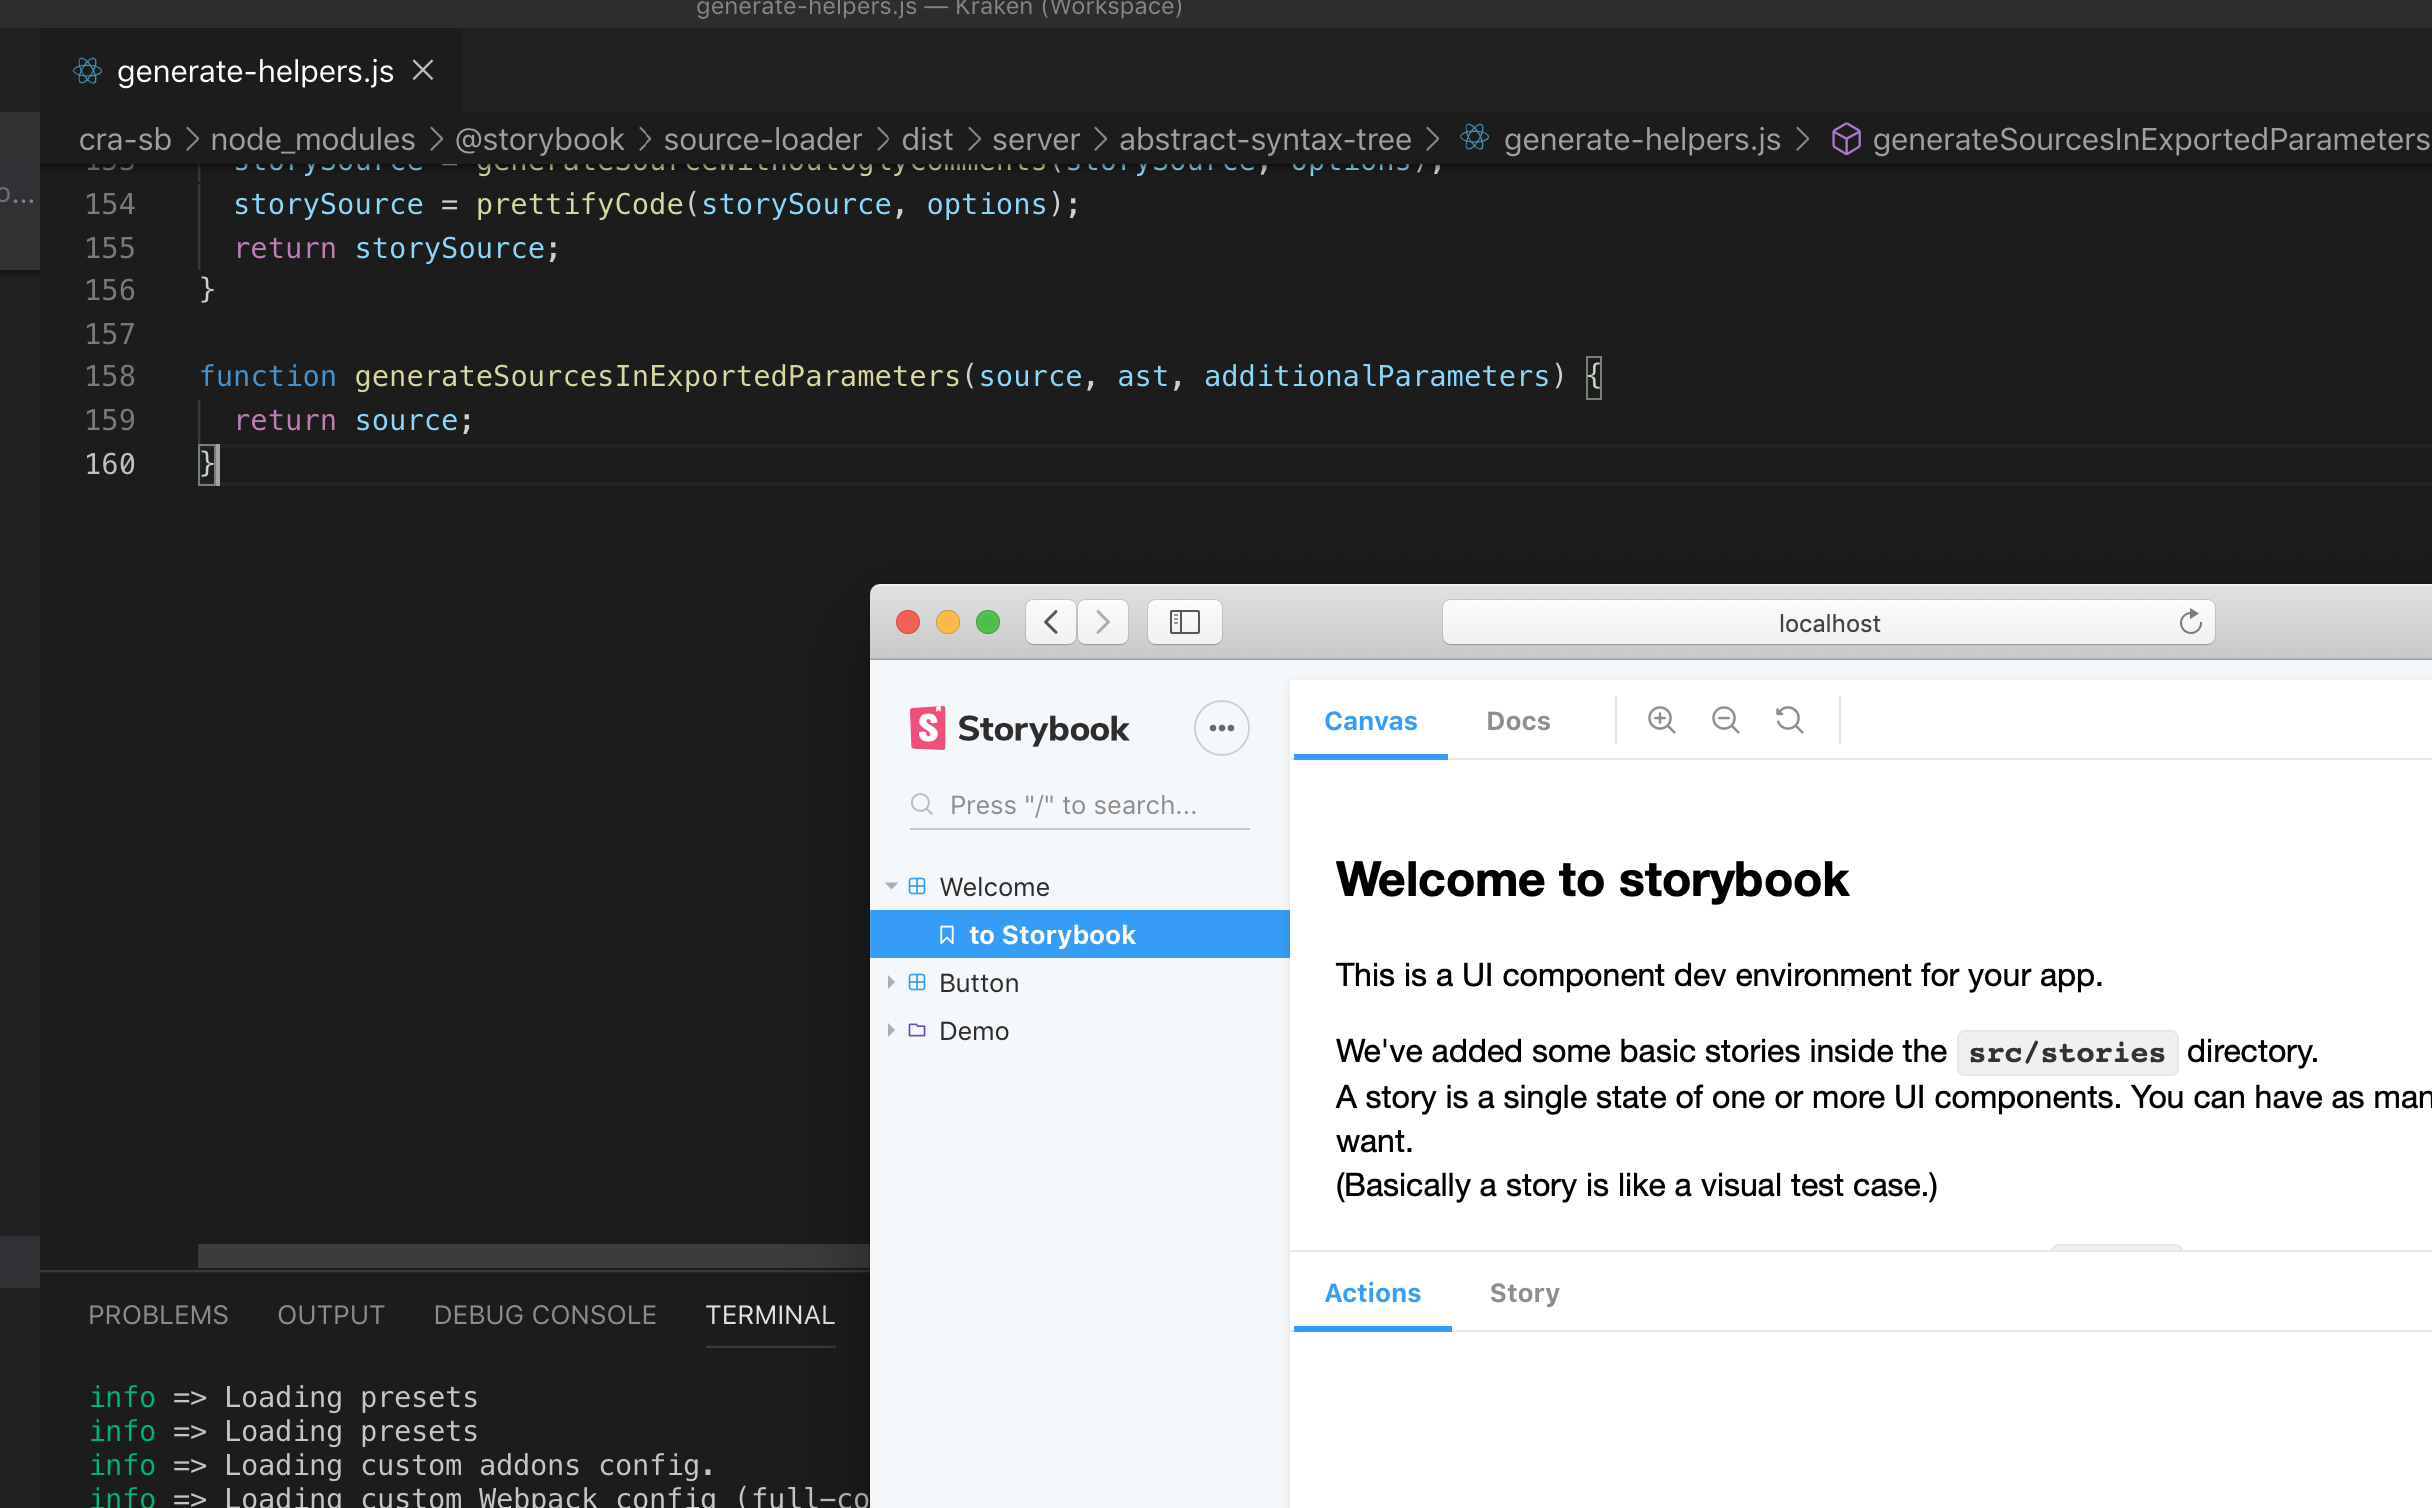The height and width of the screenshot is (1508, 2432).
Task: Select the 'to Storybook' sidebar entry
Action: tap(1051, 934)
